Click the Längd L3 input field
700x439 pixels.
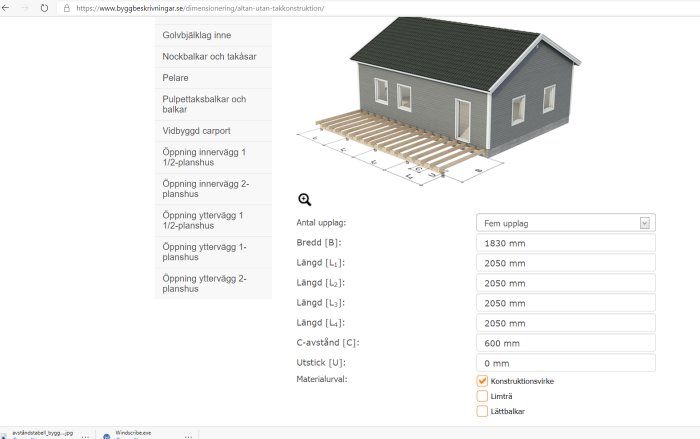[x=566, y=303]
